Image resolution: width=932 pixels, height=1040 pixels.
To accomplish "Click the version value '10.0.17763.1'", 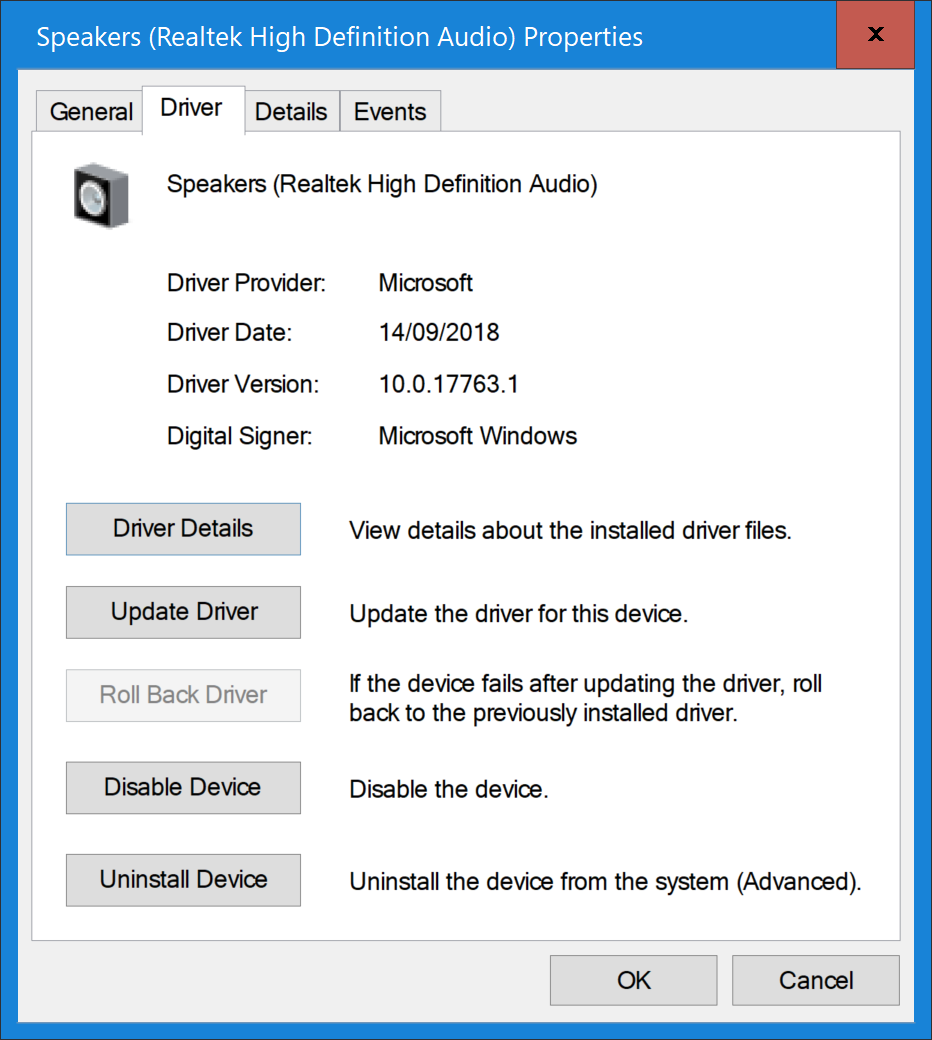I will coord(448,384).
